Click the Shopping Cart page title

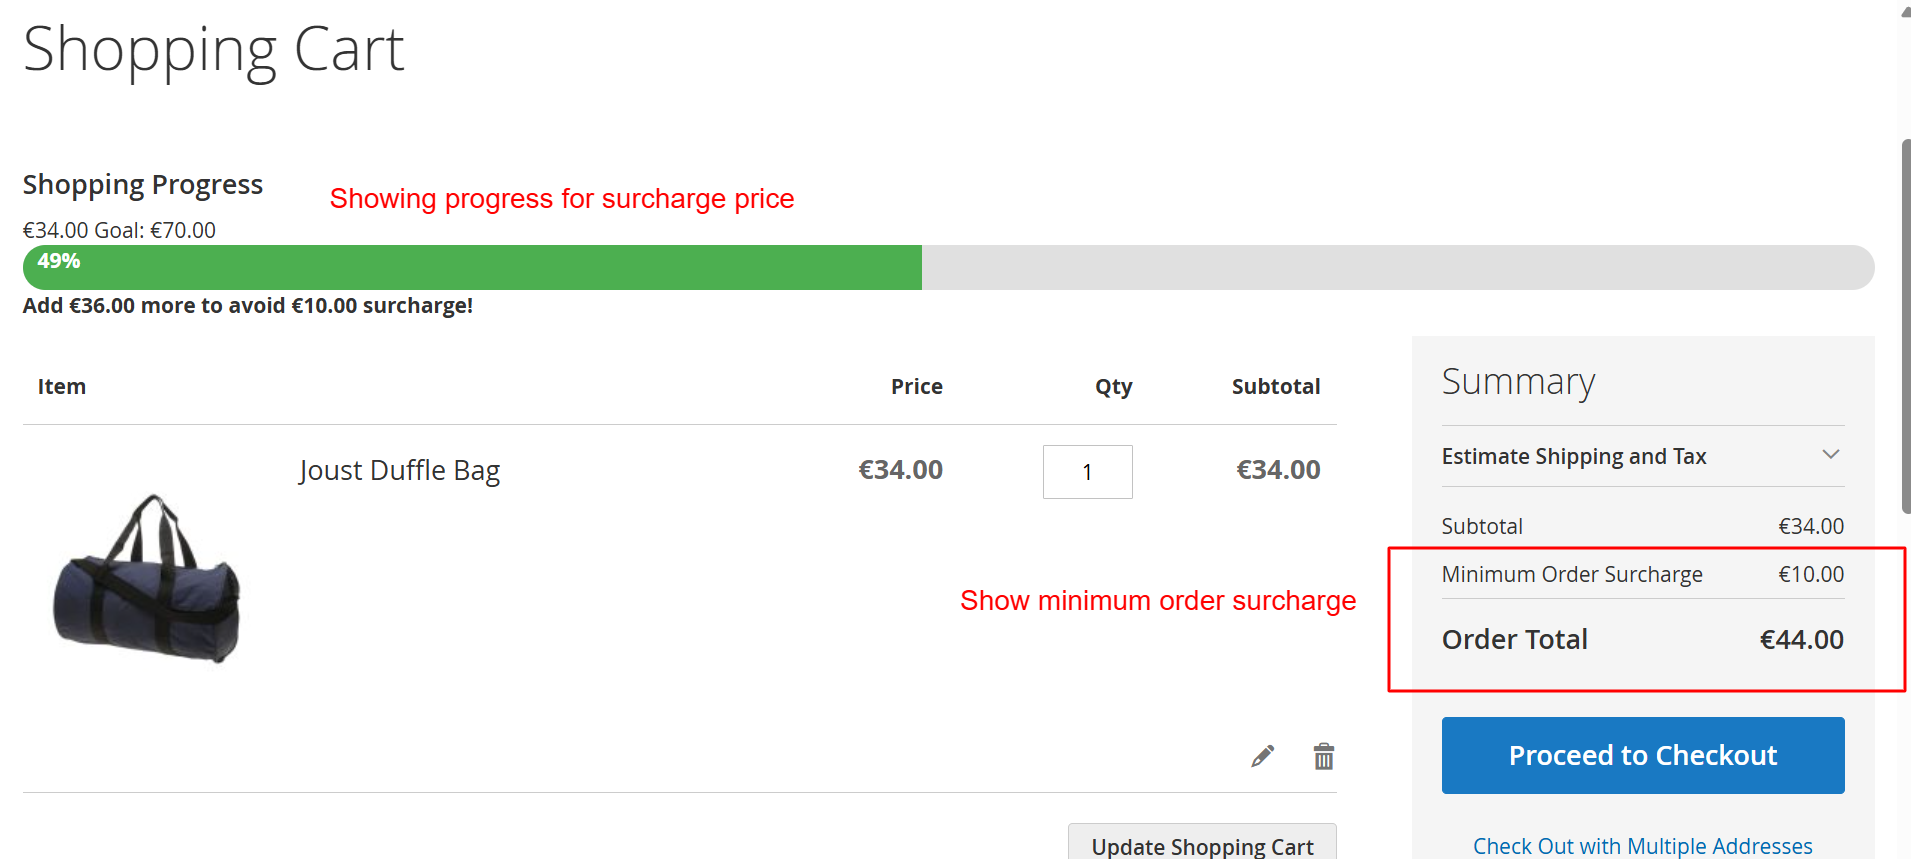click(x=214, y=50)
